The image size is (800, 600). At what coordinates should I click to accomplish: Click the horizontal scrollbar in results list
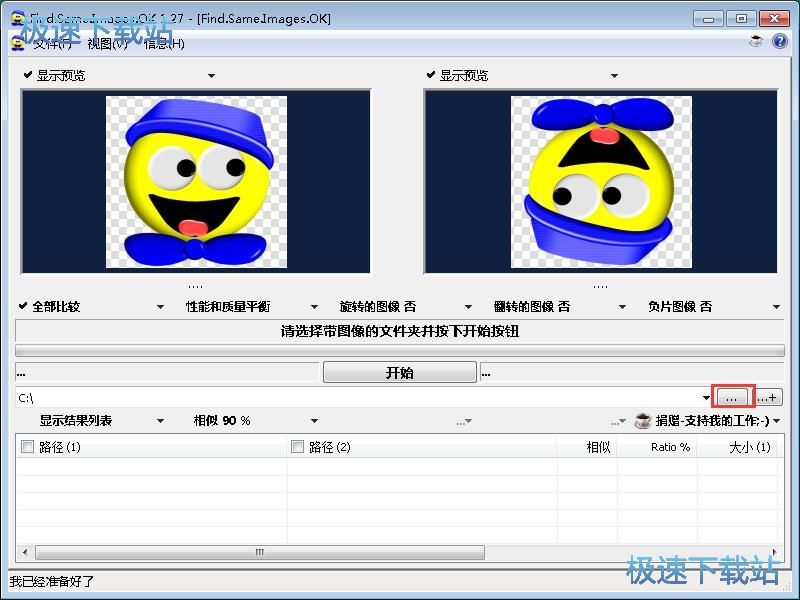coord(260,552)
